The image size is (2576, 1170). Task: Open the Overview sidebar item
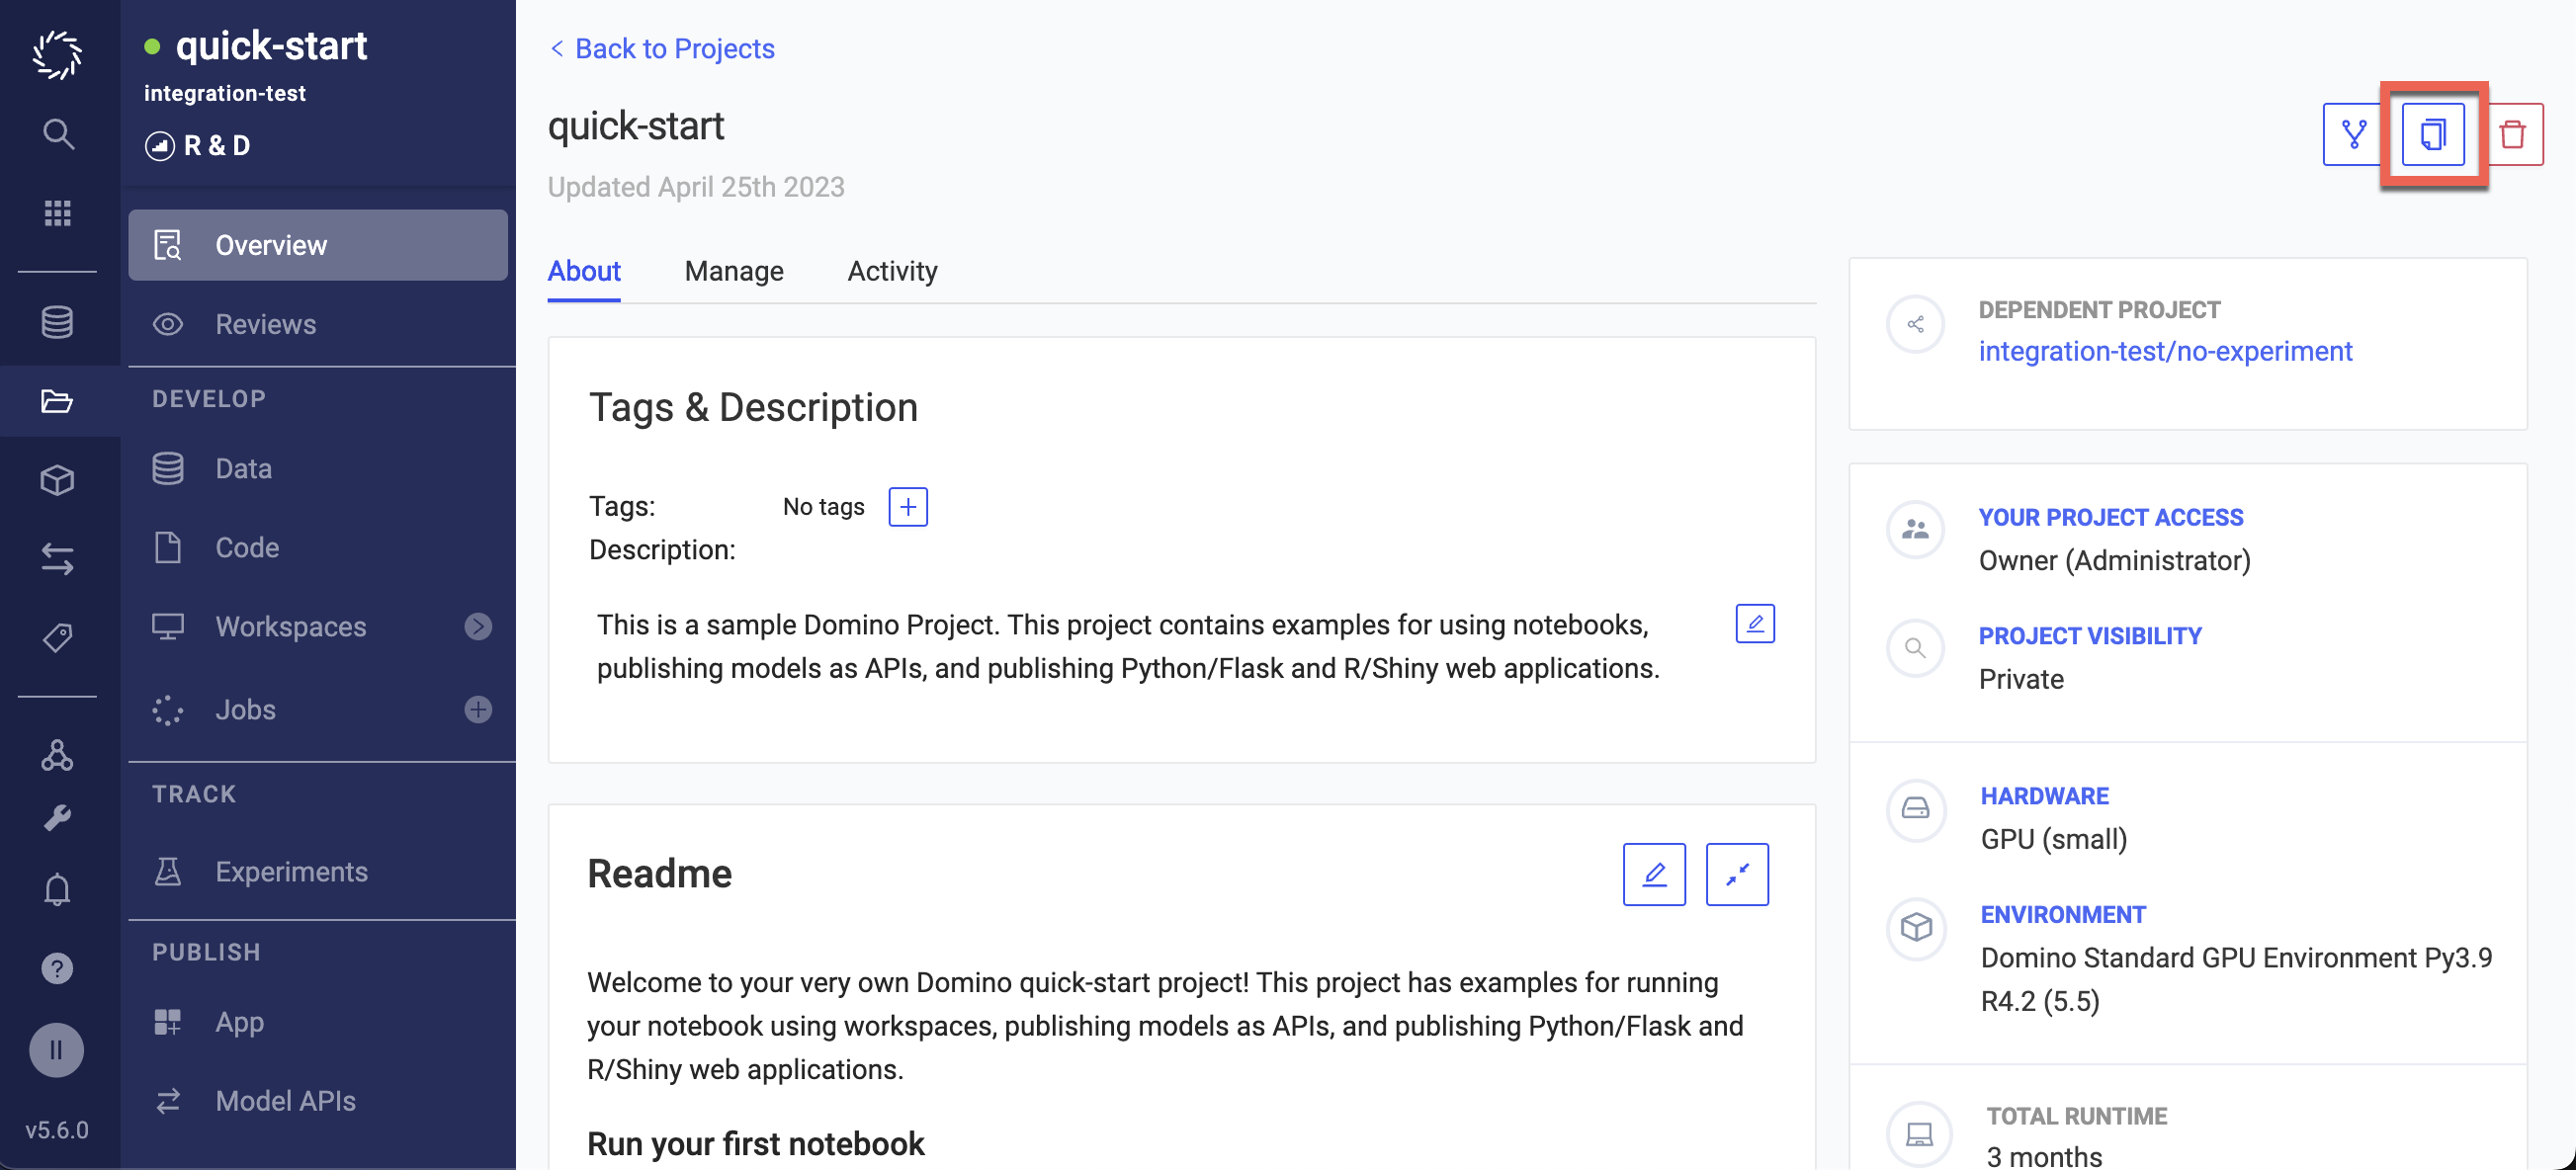[x=318, y=245]
